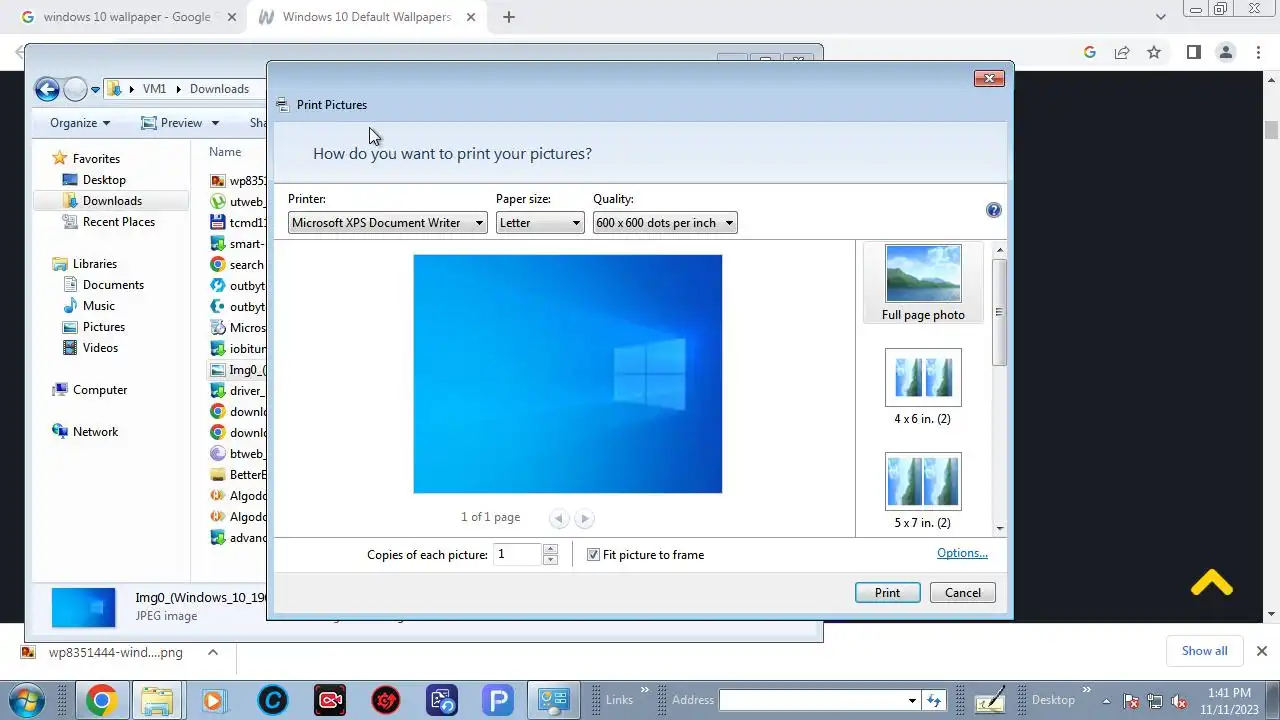1280x720 pixels.
Task: Click Chrome share page icon
Action: click(x=1122, y=52)
